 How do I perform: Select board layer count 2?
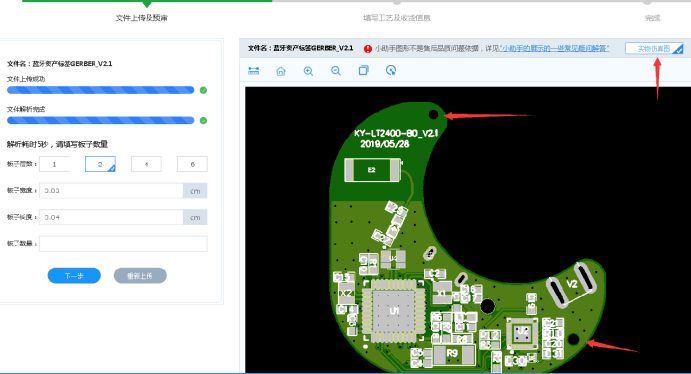(100, 164)
